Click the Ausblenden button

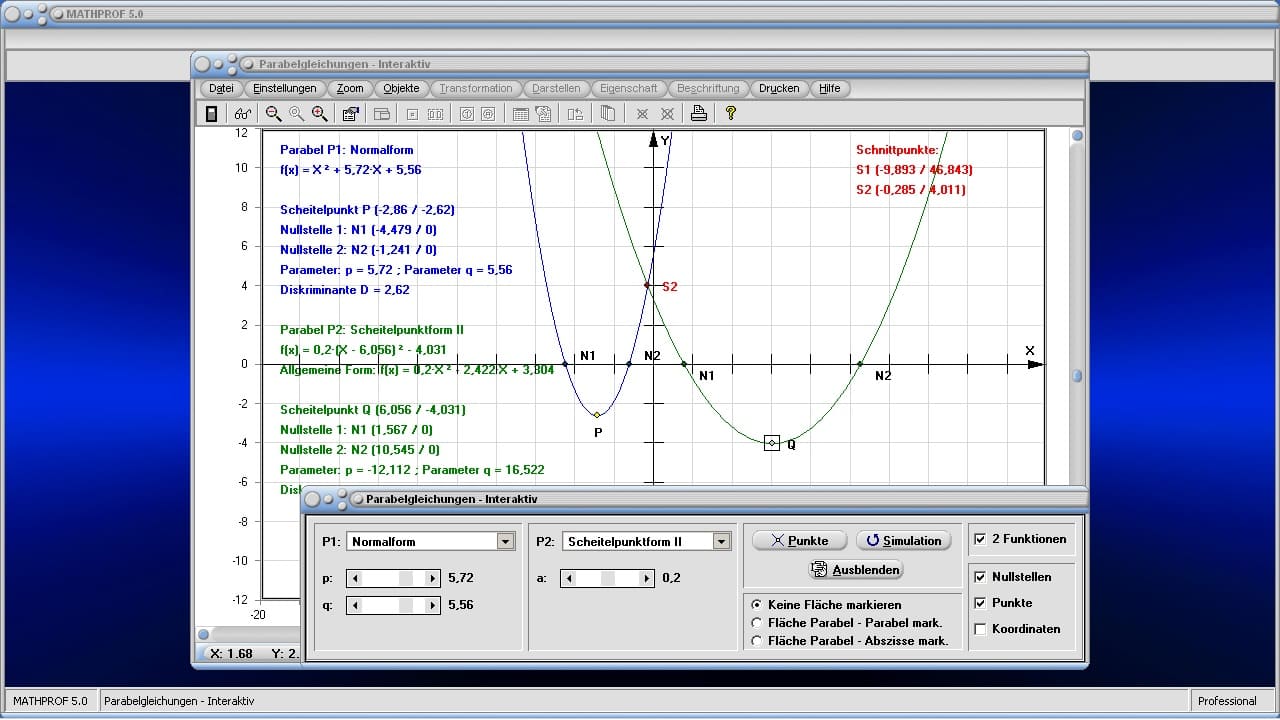(856, 570)
